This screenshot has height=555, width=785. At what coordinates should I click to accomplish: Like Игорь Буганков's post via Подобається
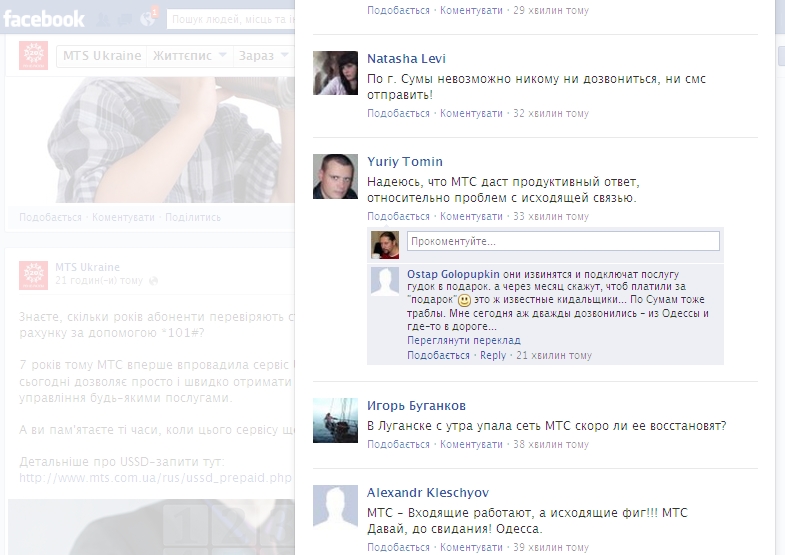[x=398, y=444]
